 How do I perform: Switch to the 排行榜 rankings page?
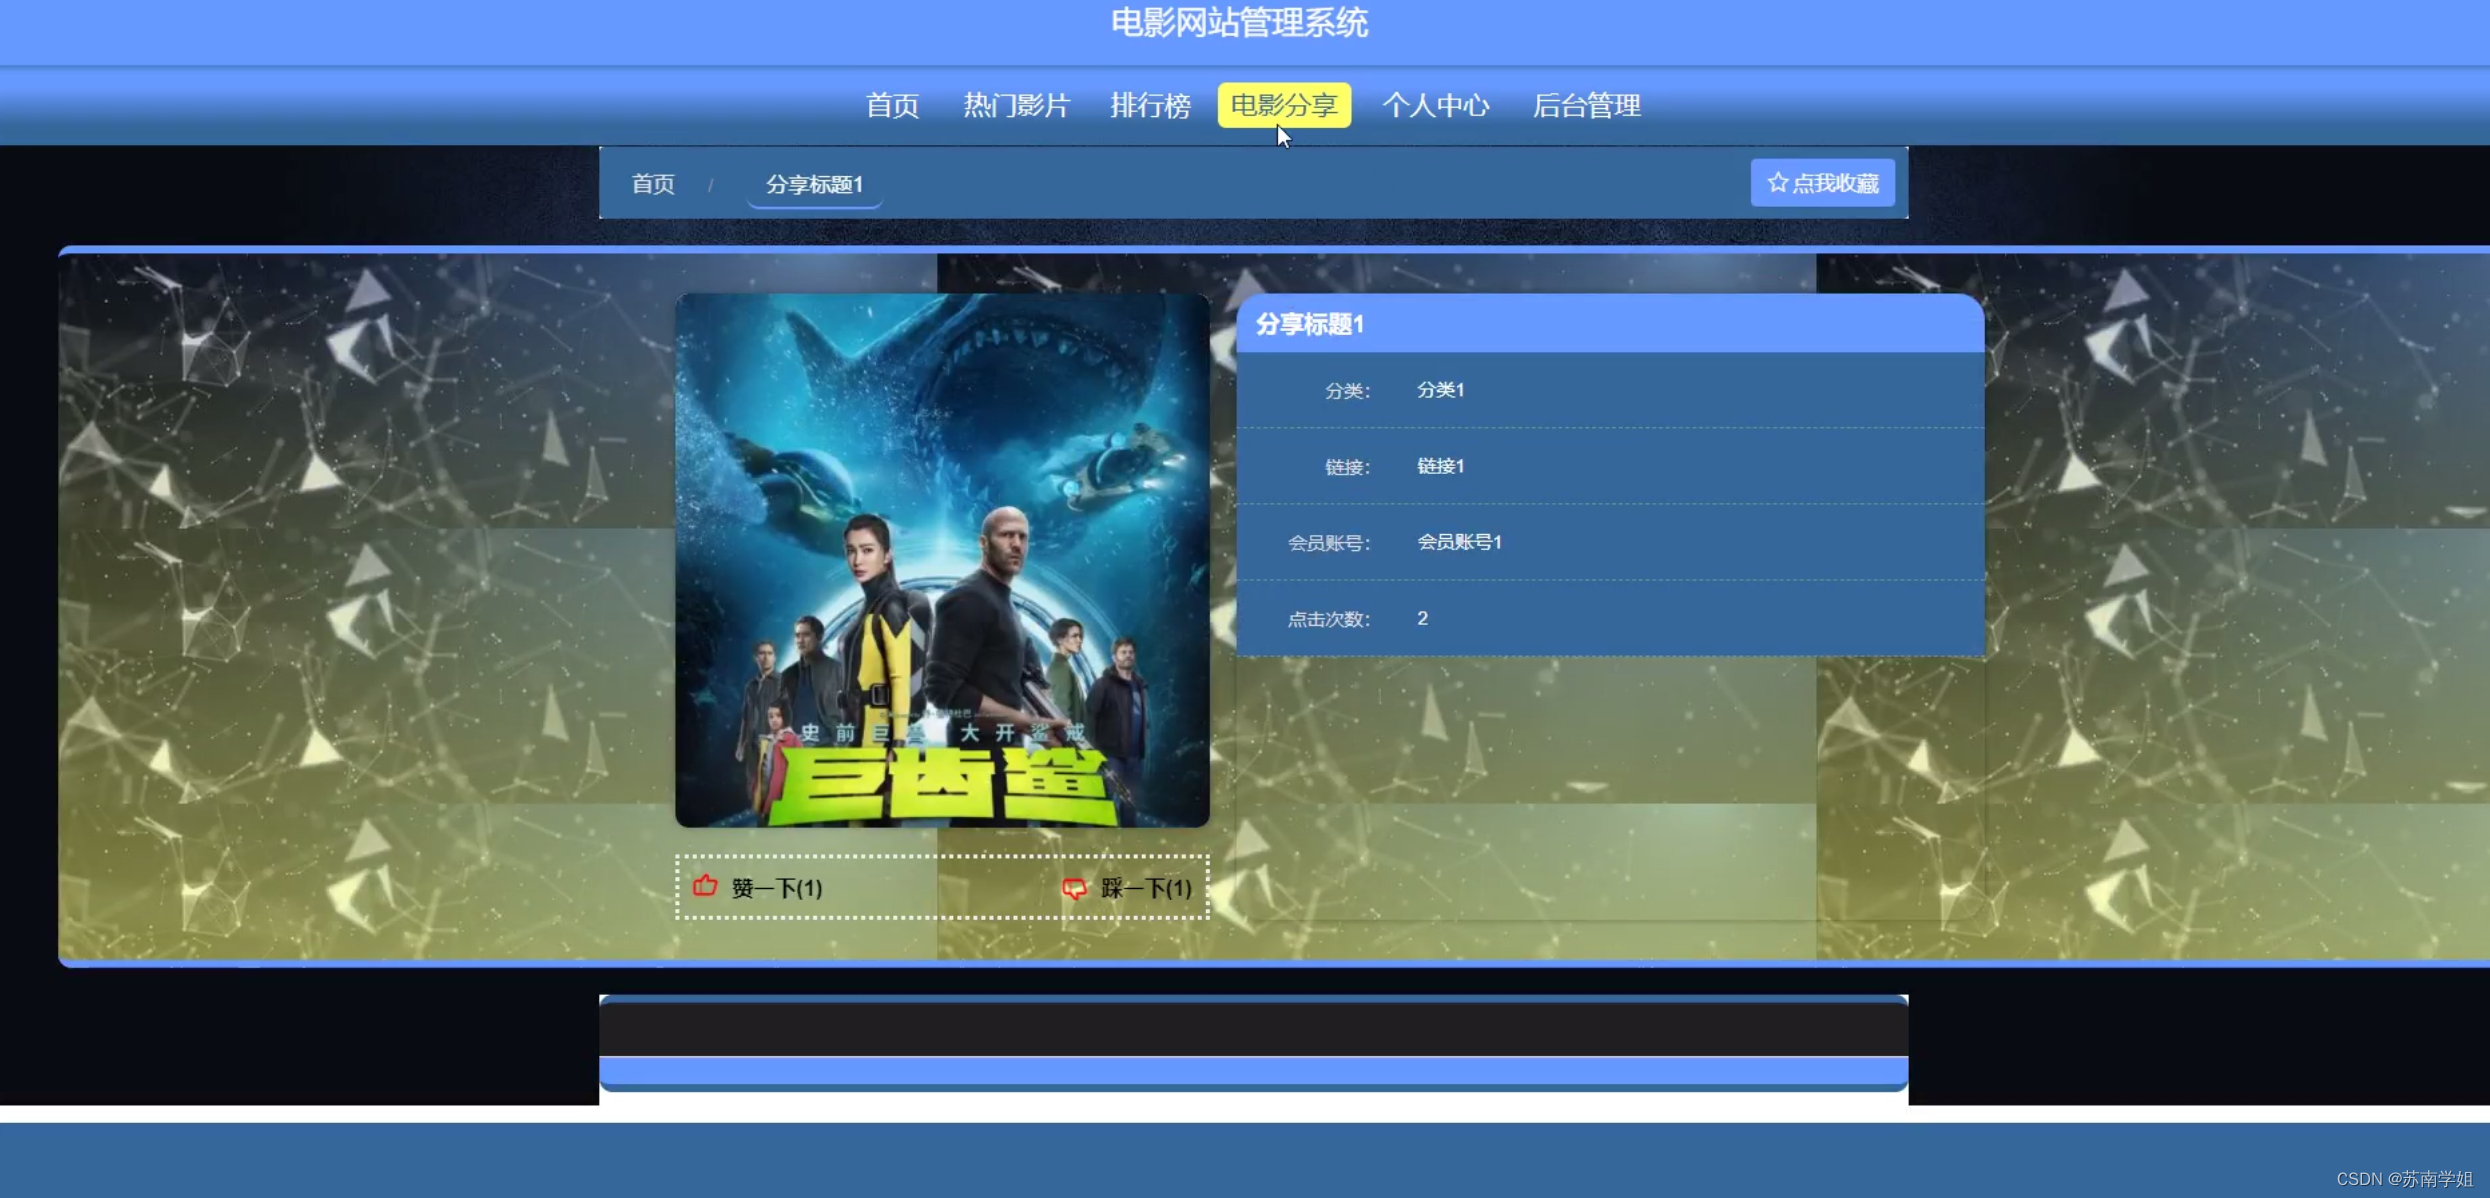tap(1151, 105)
